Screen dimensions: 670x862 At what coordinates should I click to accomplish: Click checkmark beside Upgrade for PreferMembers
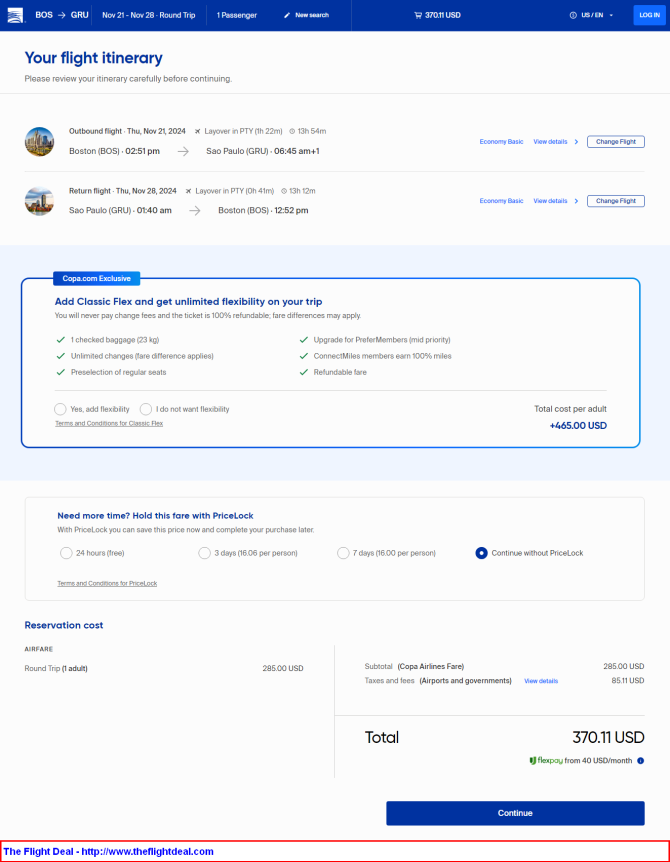point(303,340)
